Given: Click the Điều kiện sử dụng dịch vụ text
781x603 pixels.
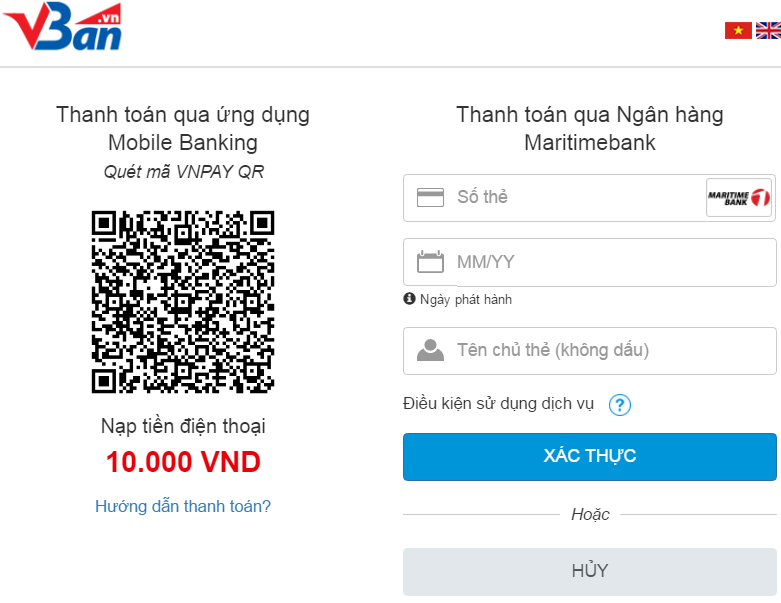Looking at the screenshot, I should click(x=498, y=404).
